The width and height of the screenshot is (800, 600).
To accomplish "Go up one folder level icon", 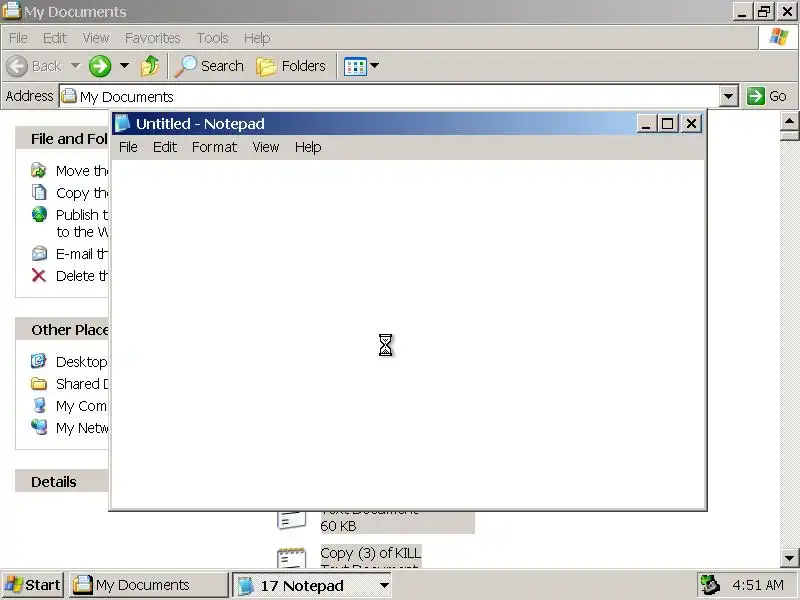I will click(x=150, y=66).
